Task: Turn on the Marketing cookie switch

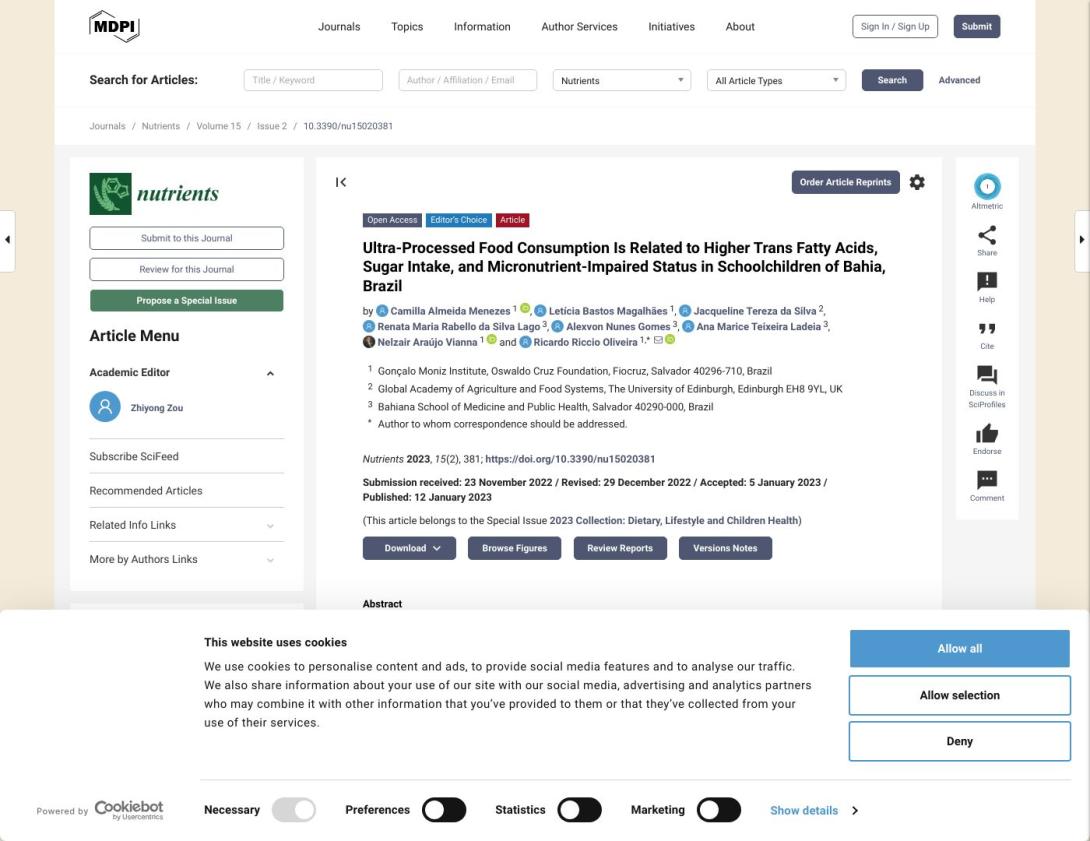Action: (x=719, y=810)
